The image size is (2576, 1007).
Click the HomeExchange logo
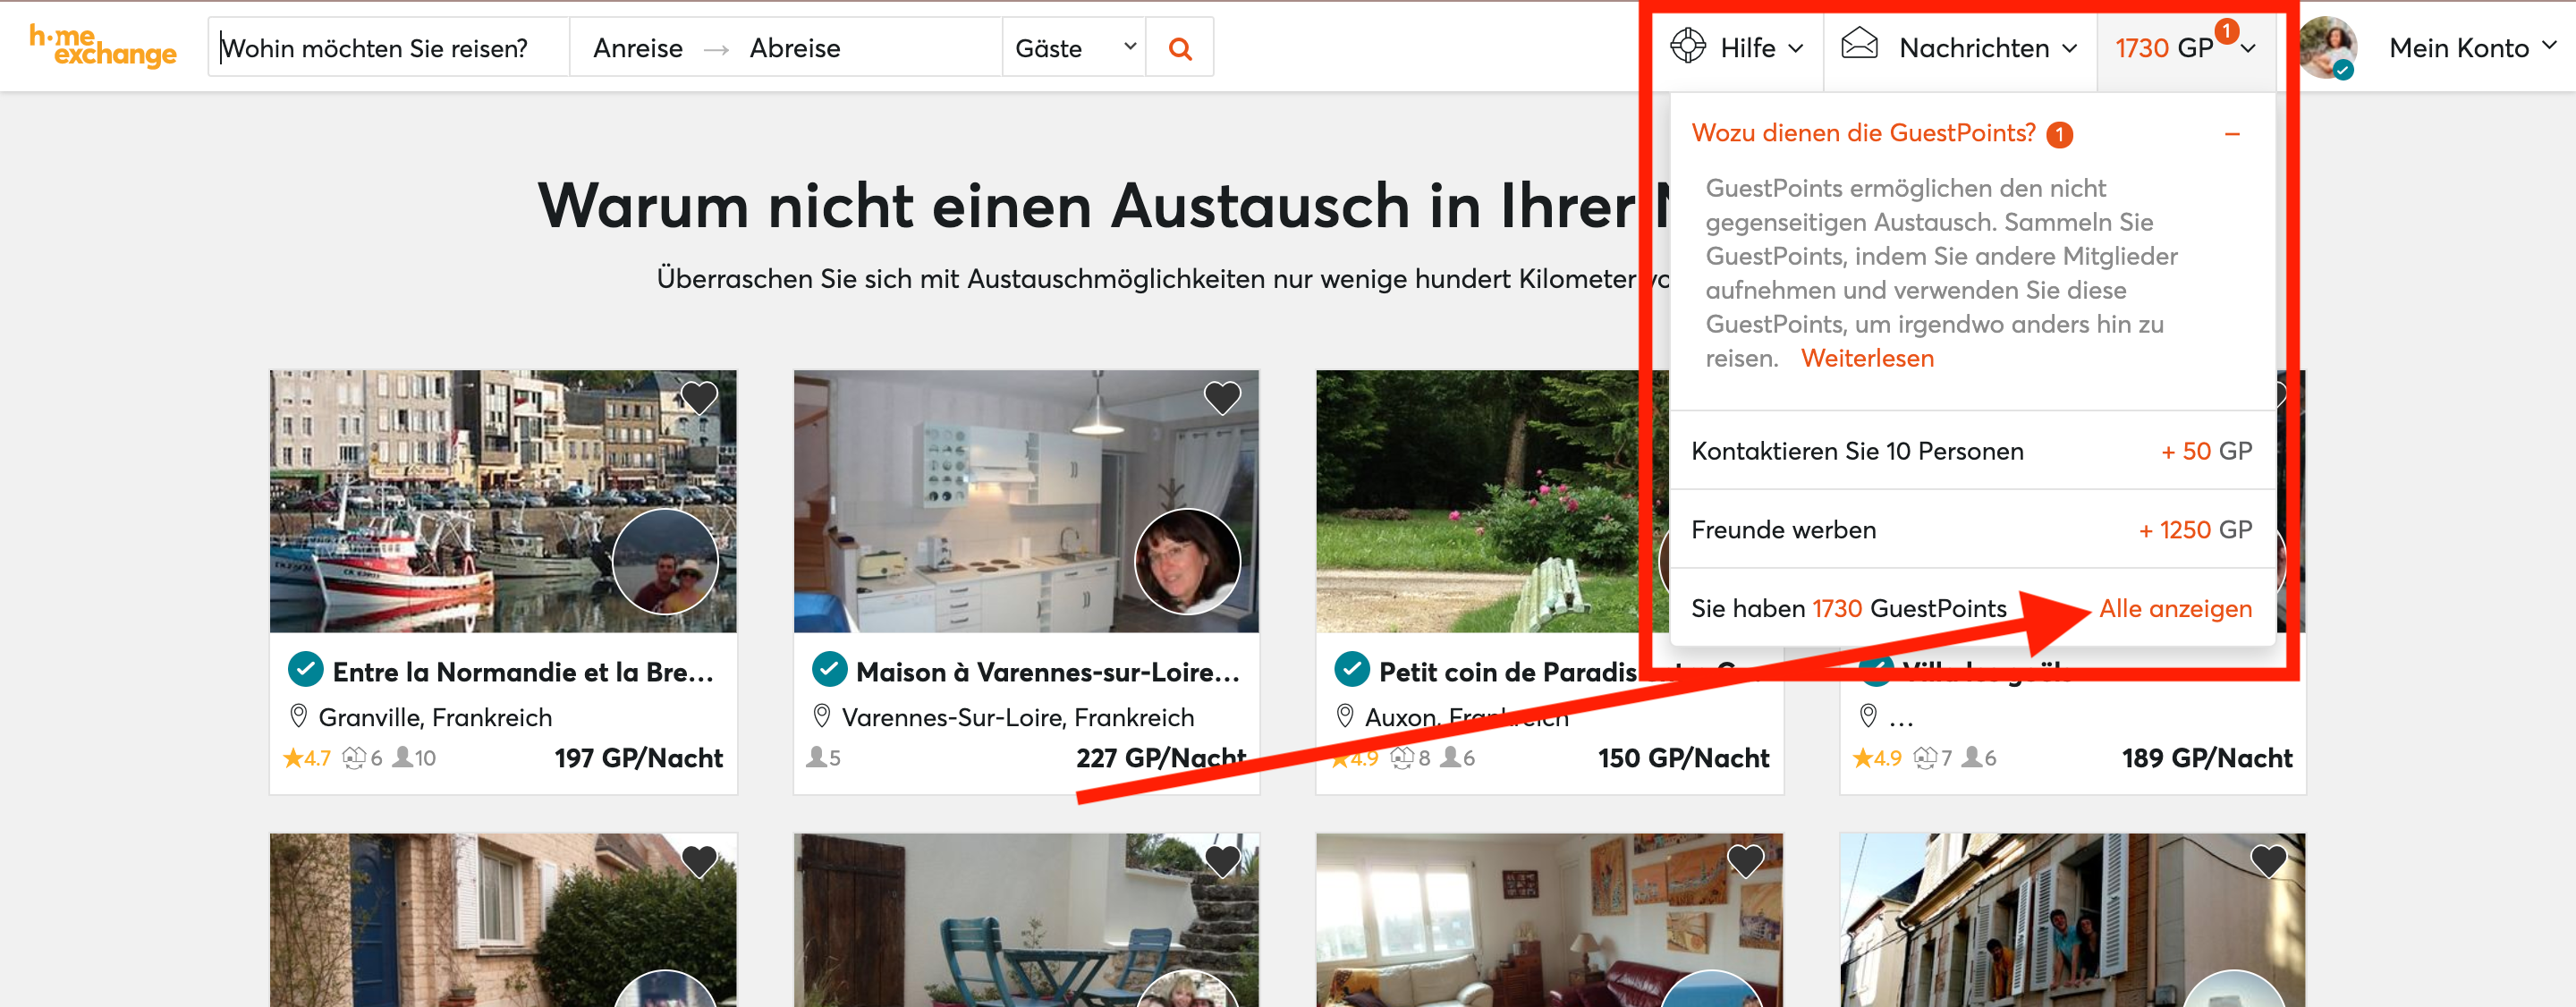102,46
